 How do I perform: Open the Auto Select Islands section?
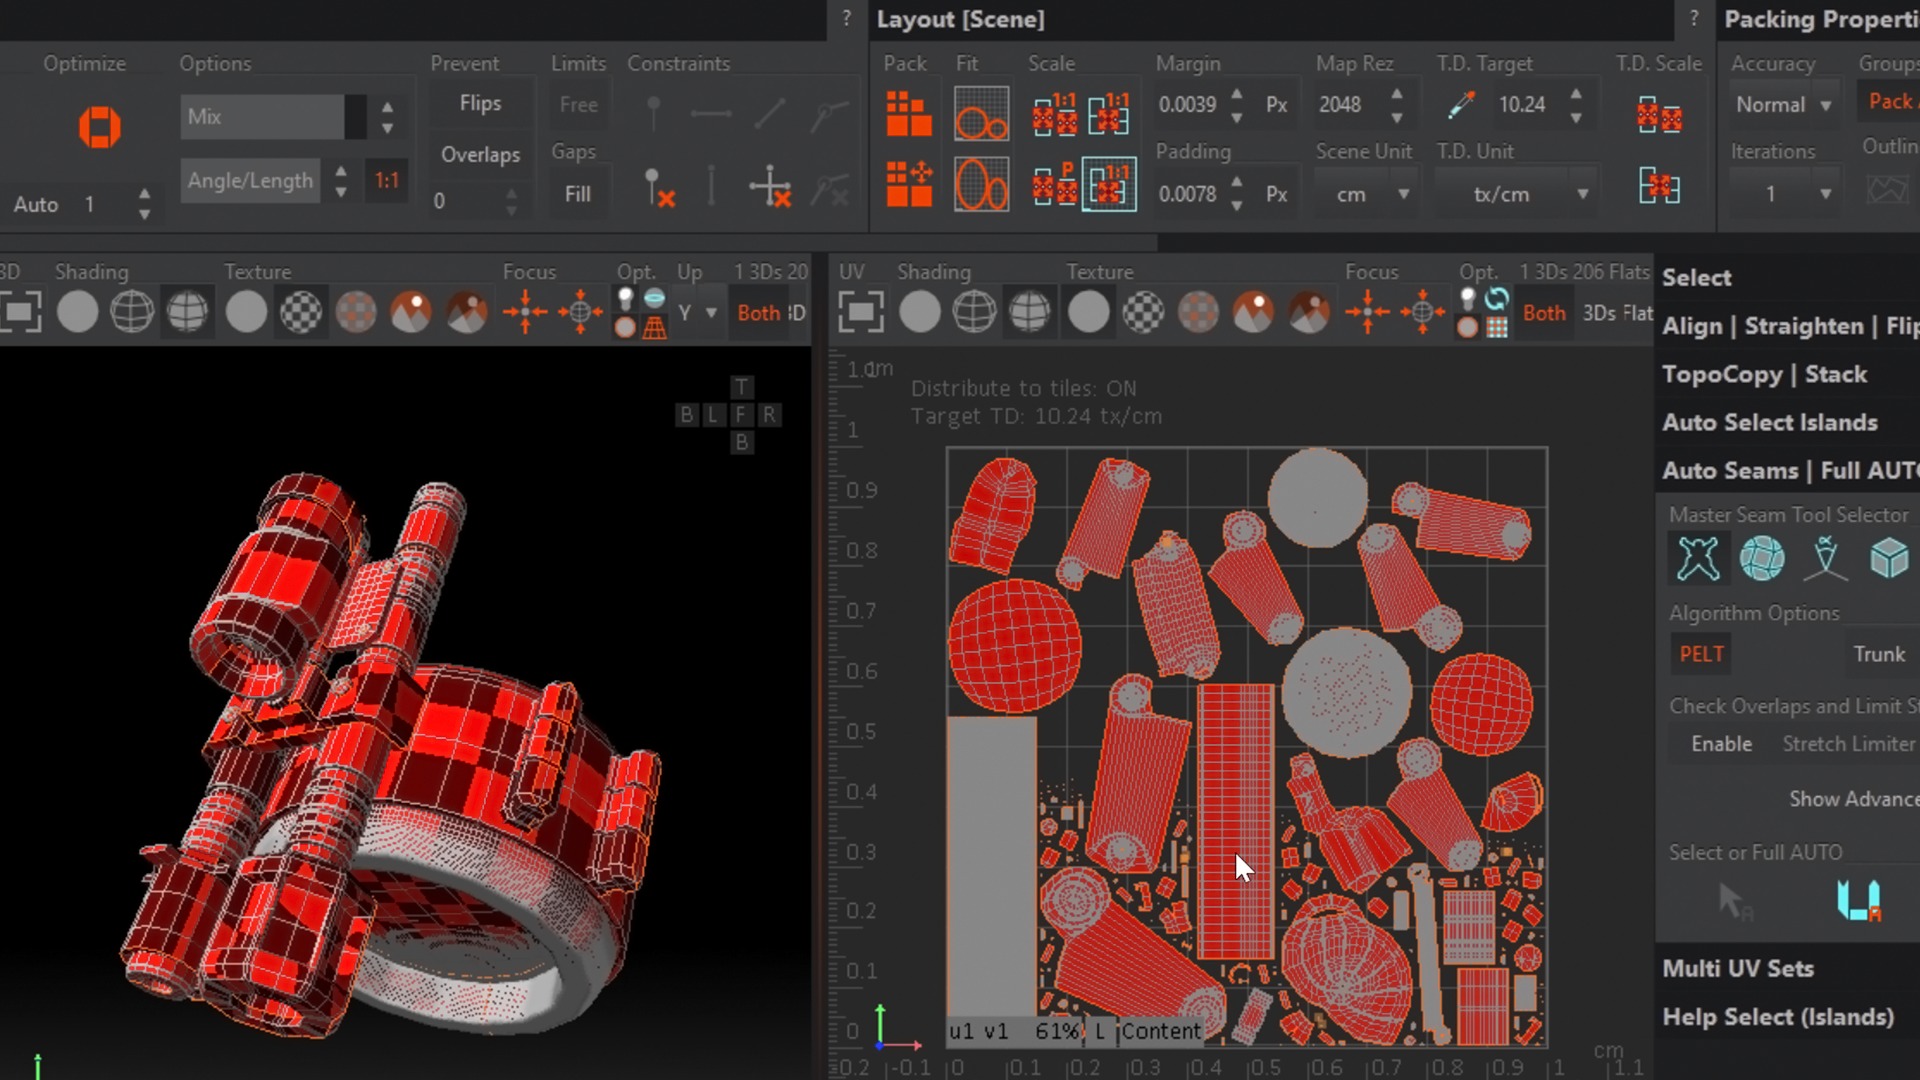(x=1769, y=422)
